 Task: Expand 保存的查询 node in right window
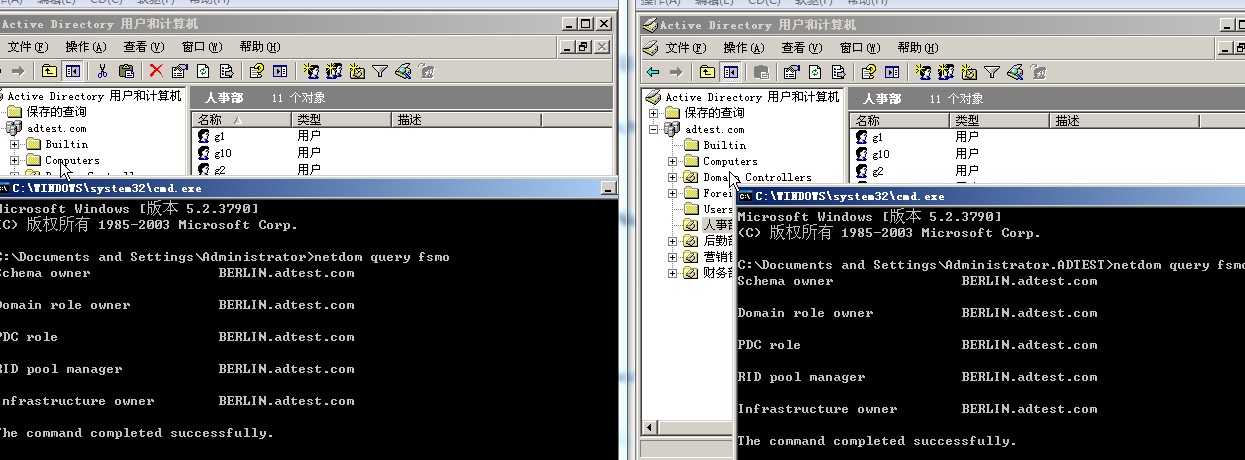[656, 113]
